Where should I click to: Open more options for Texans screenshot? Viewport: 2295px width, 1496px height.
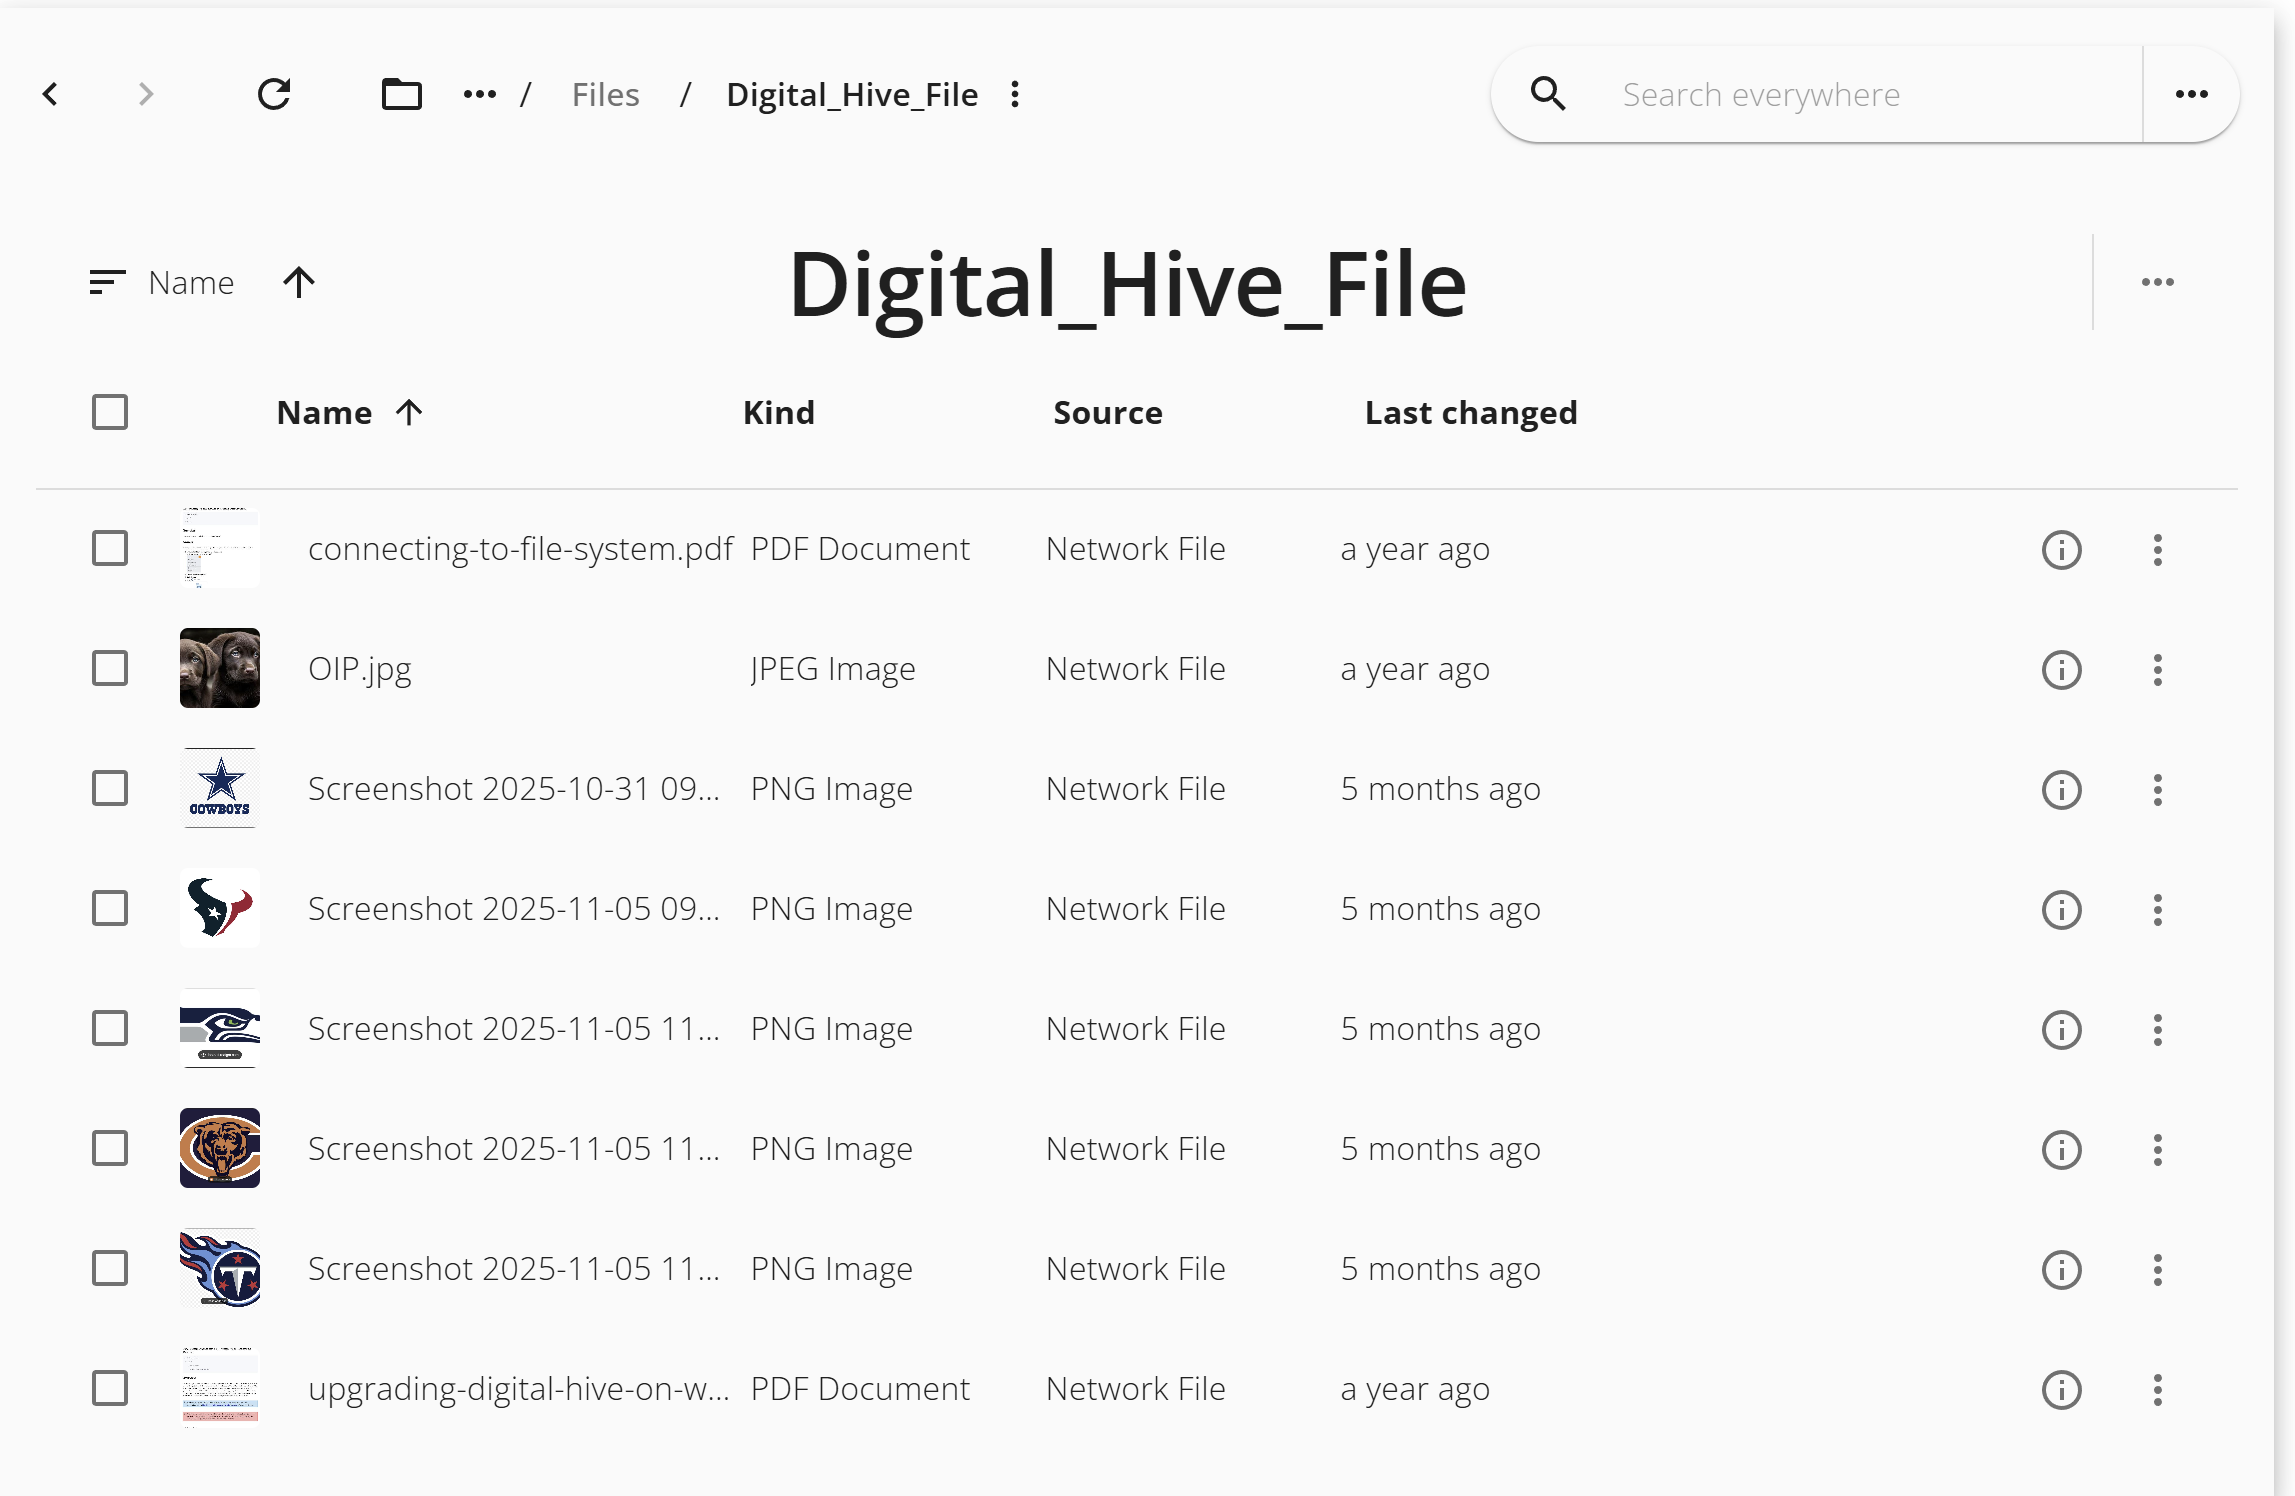2157,909
